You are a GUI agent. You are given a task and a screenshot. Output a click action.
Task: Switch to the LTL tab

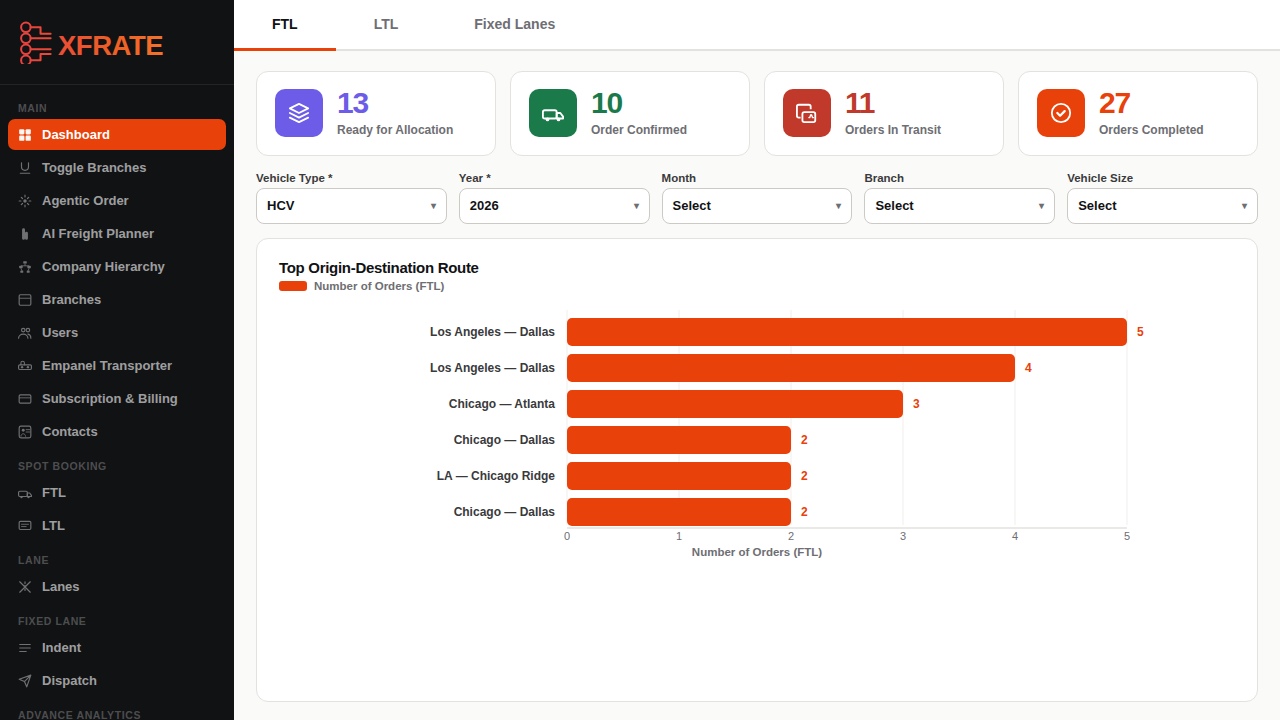point(385,23)
